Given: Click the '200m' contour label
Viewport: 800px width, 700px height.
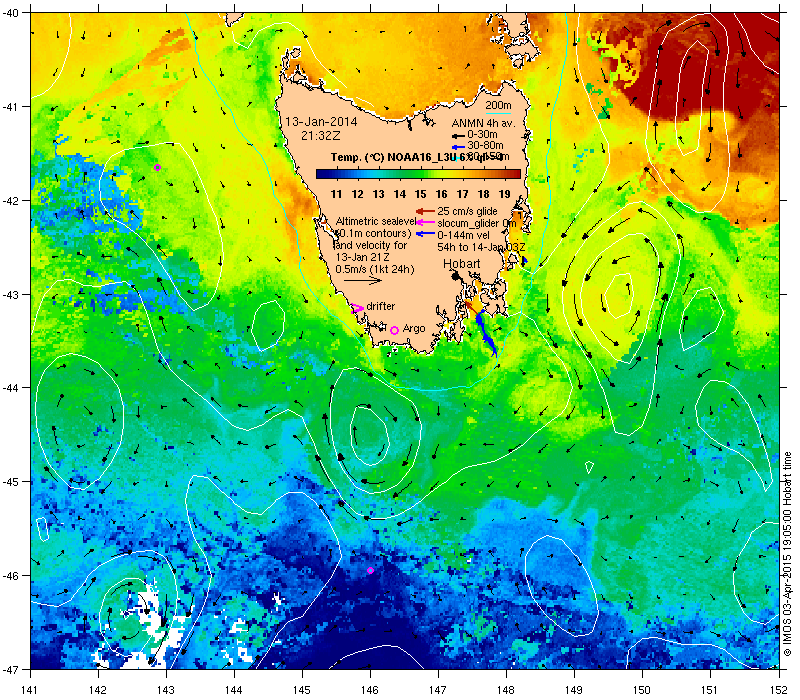Looking at the screenshot, I should (498, 106).
